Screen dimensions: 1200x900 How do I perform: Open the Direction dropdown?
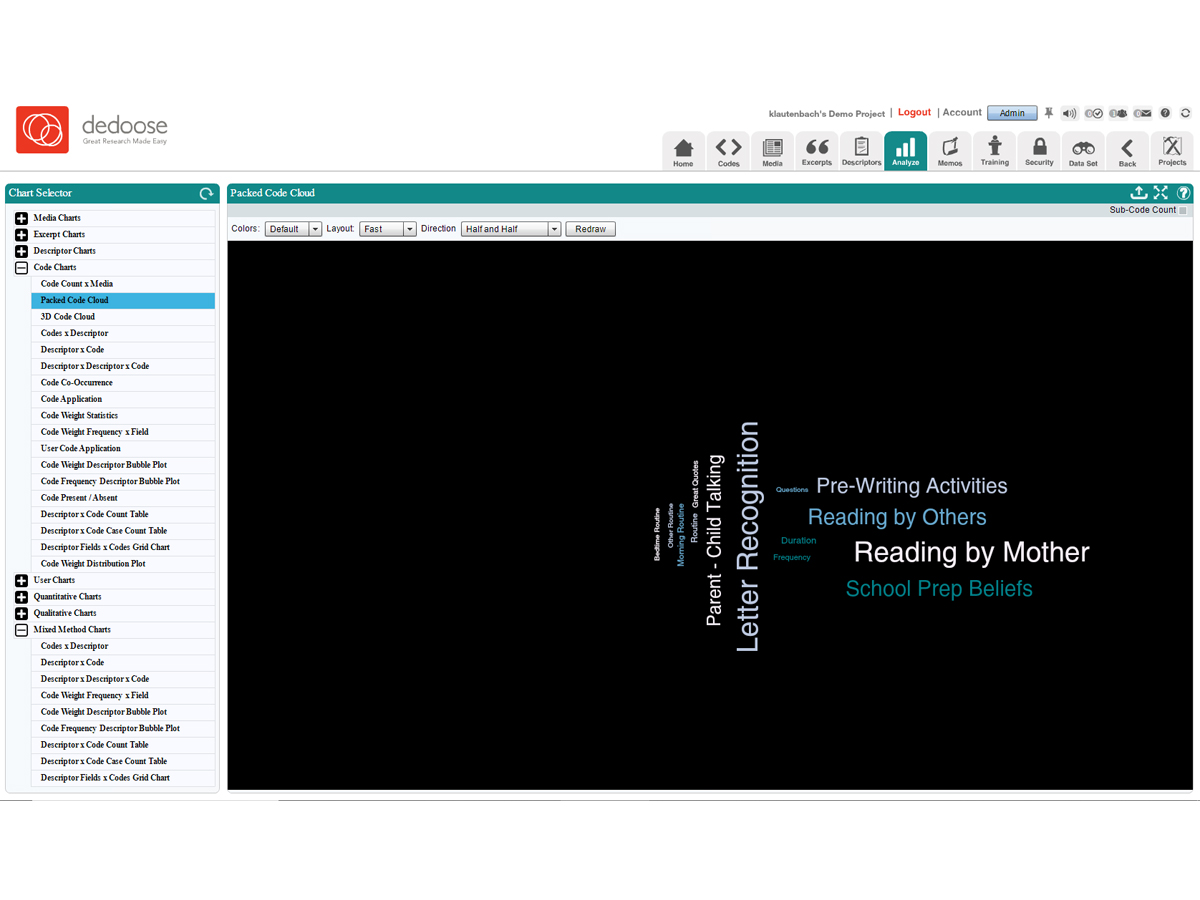[511, 229]
